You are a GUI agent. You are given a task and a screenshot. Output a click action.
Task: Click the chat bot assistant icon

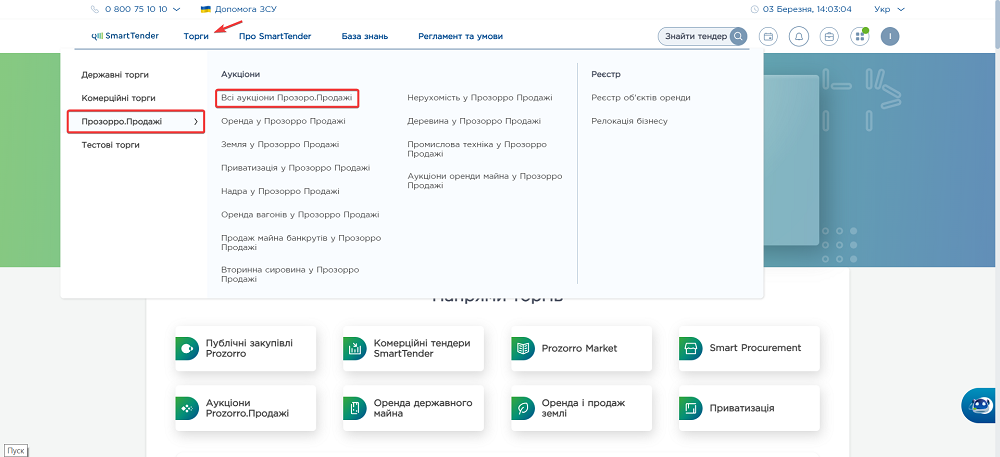tap(977, 405)
